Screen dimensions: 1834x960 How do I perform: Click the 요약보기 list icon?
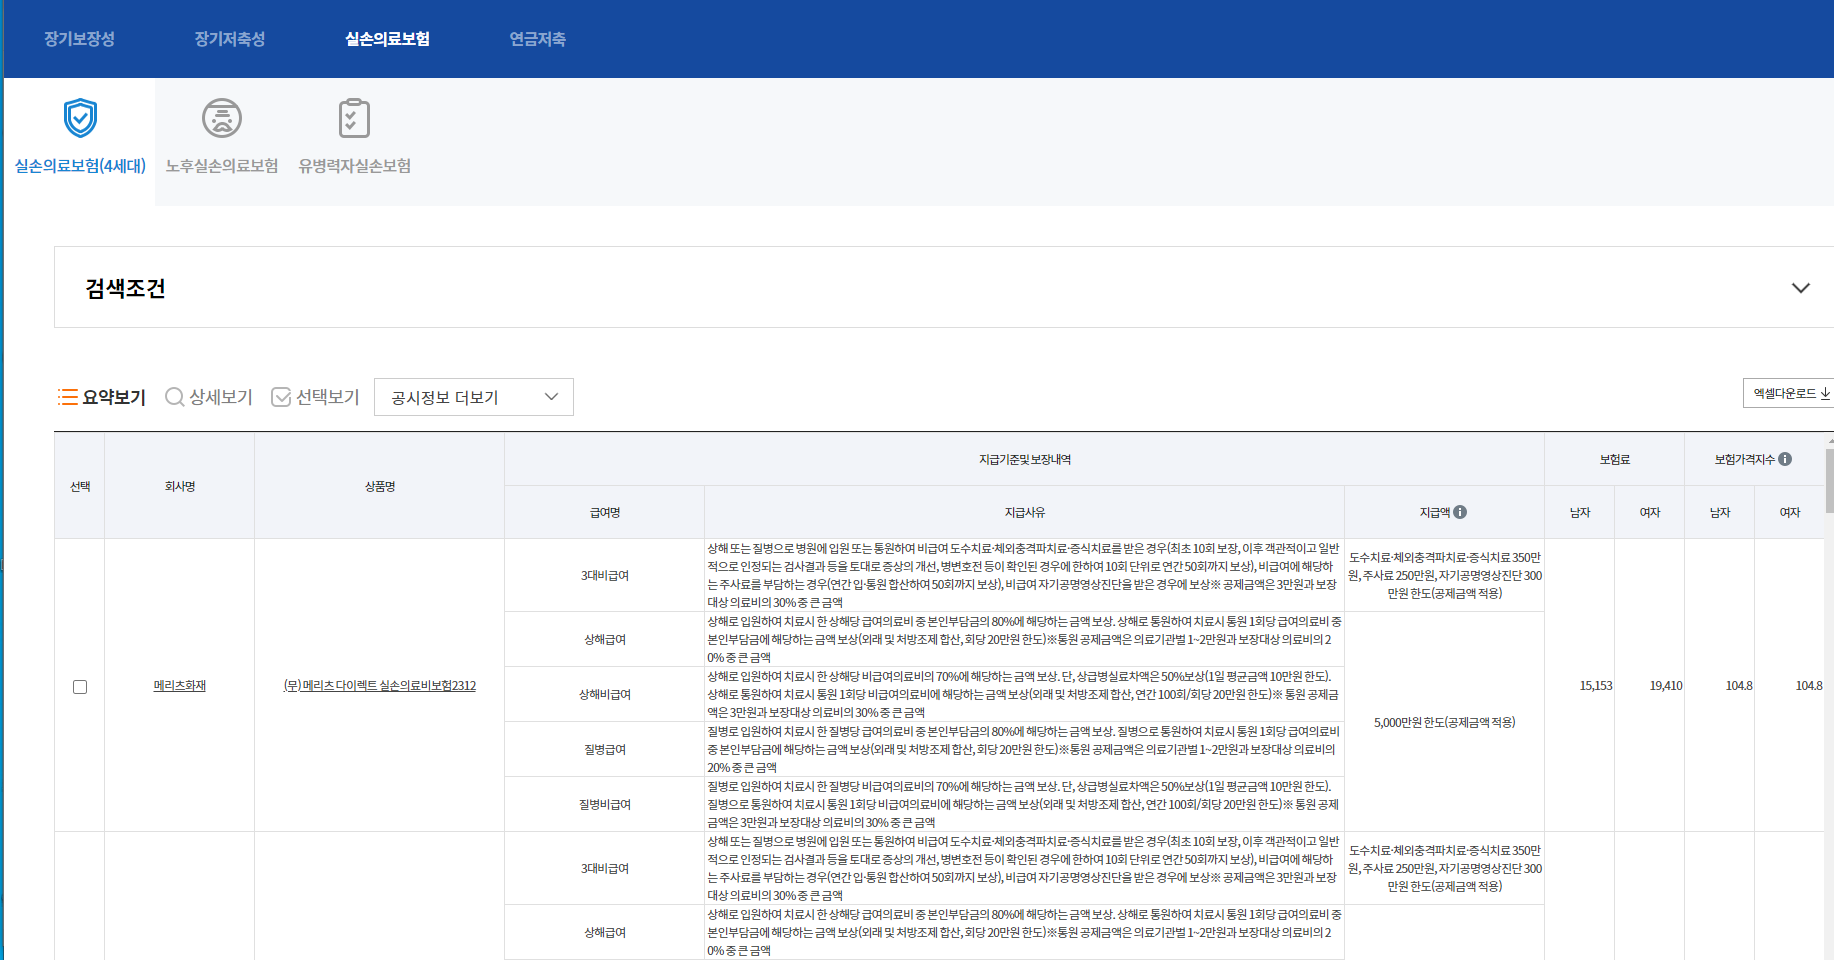(68, 397)
